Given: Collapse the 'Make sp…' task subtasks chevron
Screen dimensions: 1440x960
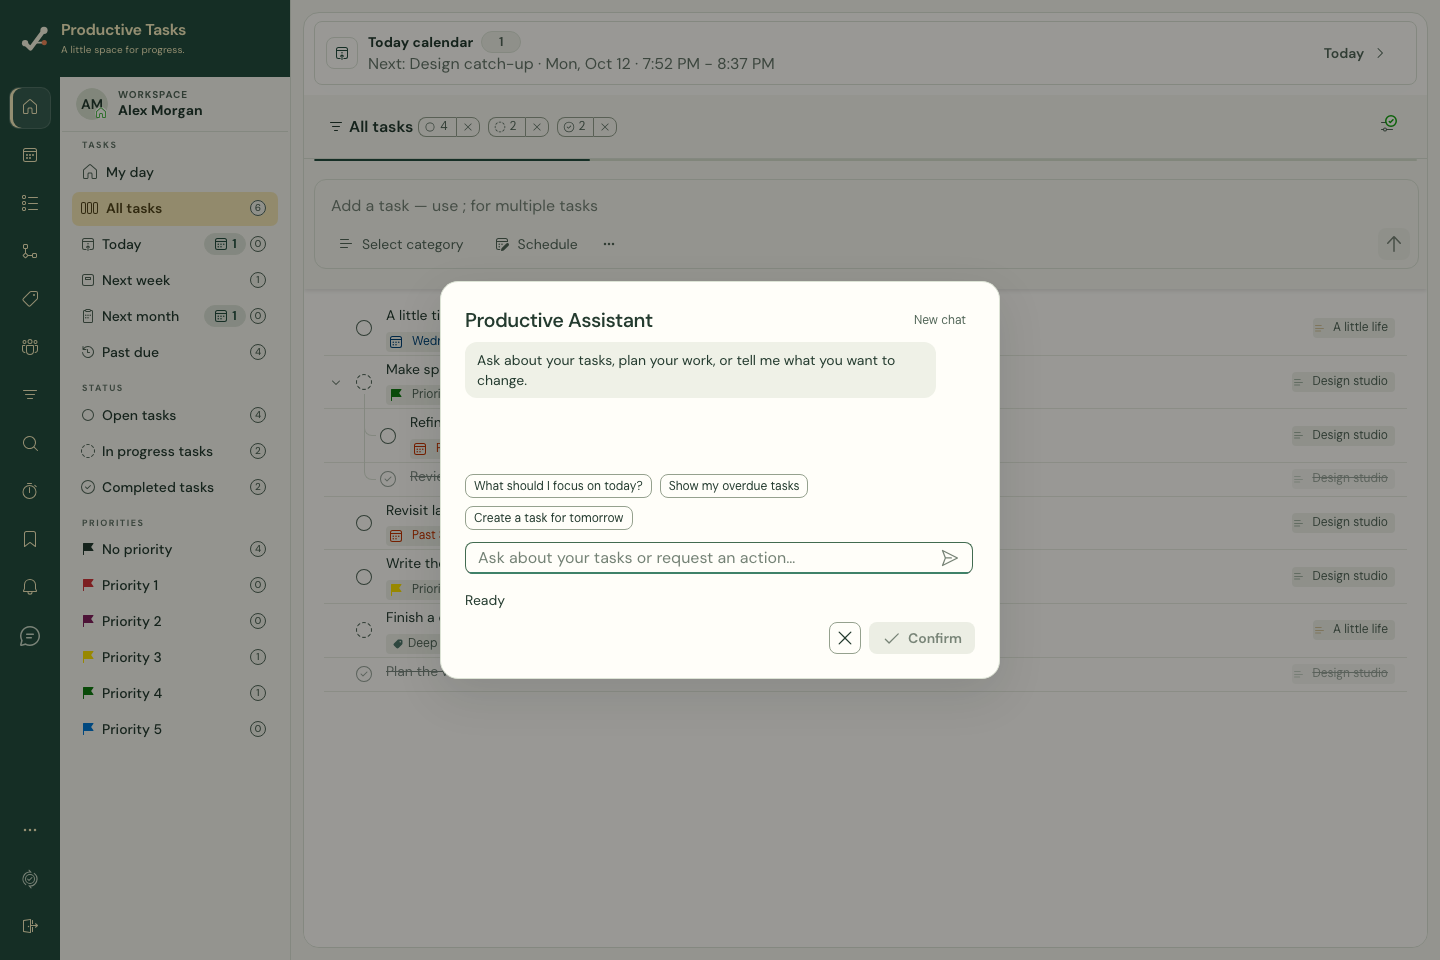Looking at the screenshot, I should pos(336,382).
